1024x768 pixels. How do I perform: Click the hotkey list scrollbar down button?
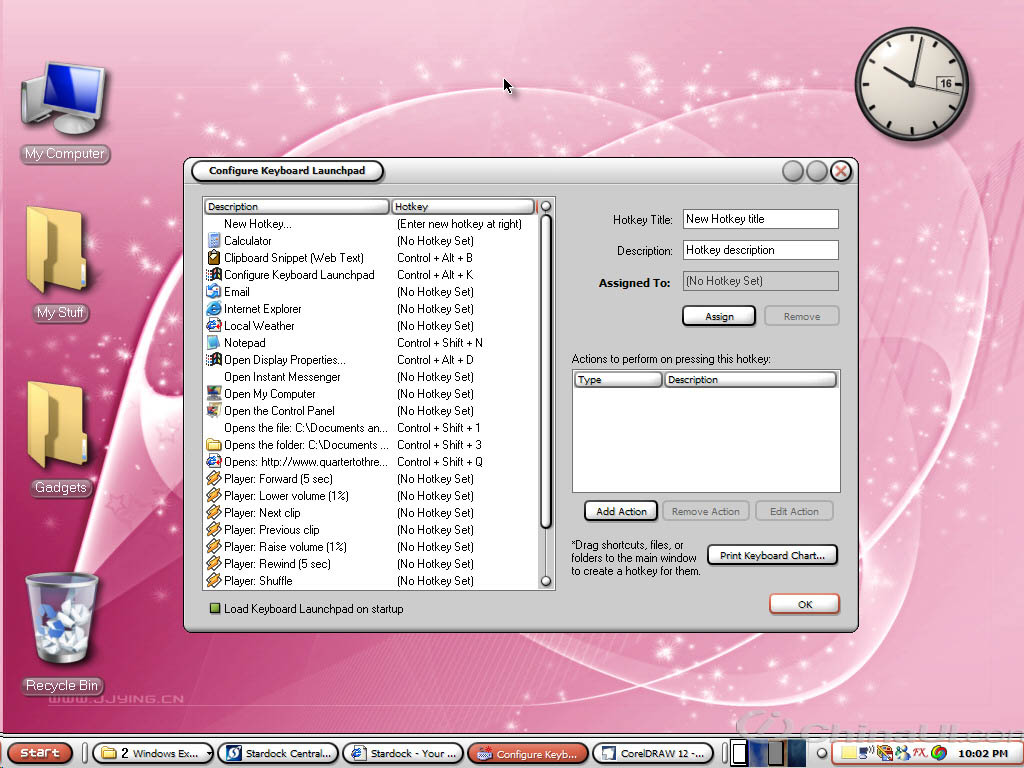pyautogui.click(x=546, y=581)
